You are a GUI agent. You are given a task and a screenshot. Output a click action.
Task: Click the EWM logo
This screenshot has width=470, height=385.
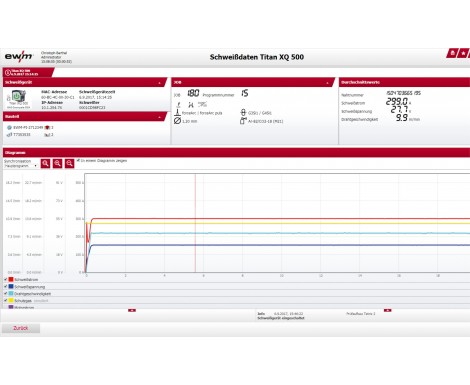click(x=19, y=57)
